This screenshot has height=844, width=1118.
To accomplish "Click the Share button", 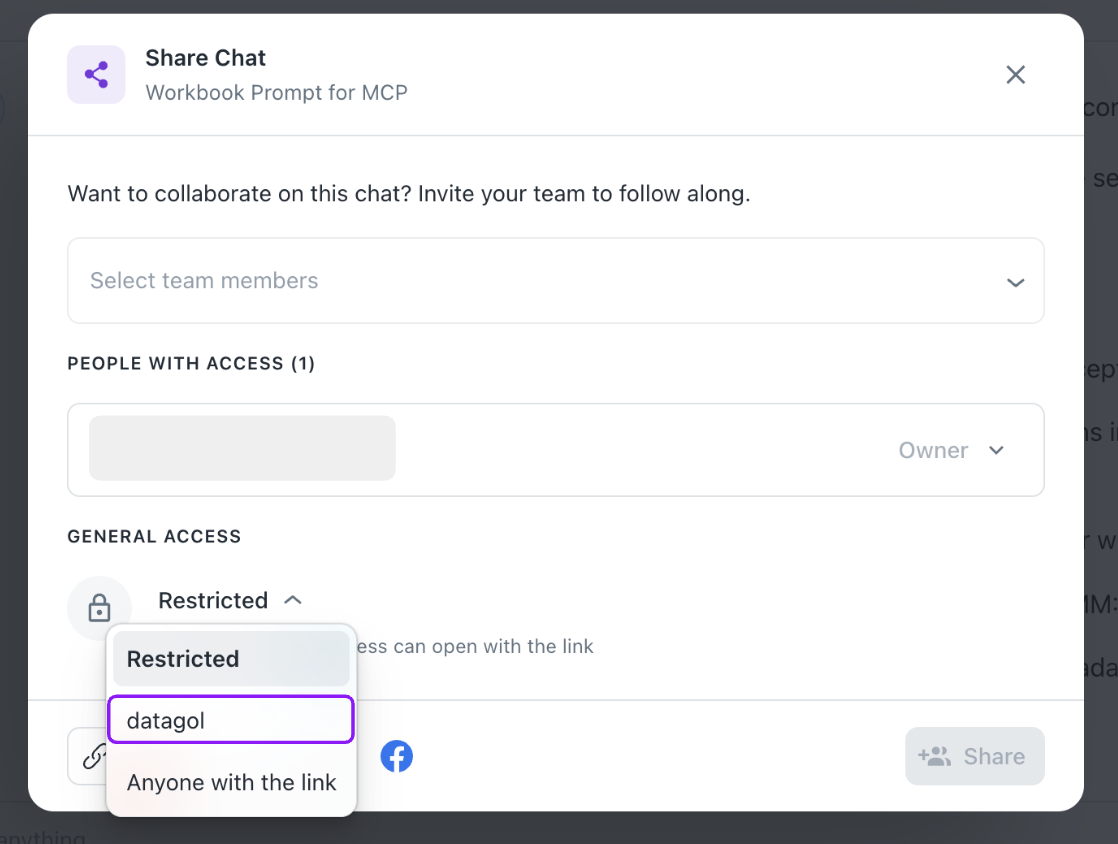I will pos(975,756).
